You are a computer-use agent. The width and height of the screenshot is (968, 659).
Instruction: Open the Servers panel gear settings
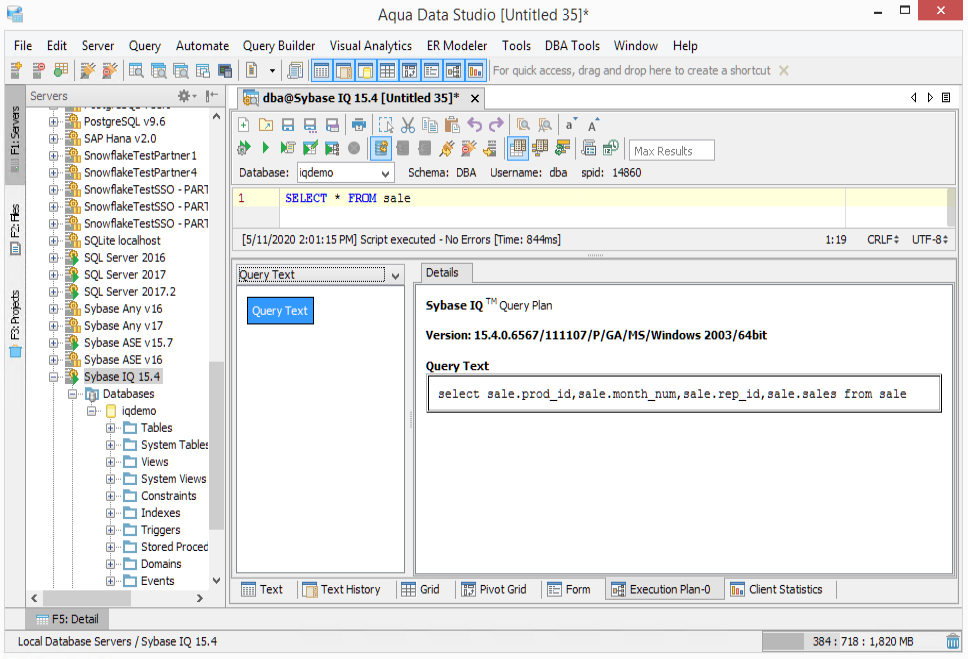coord(185,96)
